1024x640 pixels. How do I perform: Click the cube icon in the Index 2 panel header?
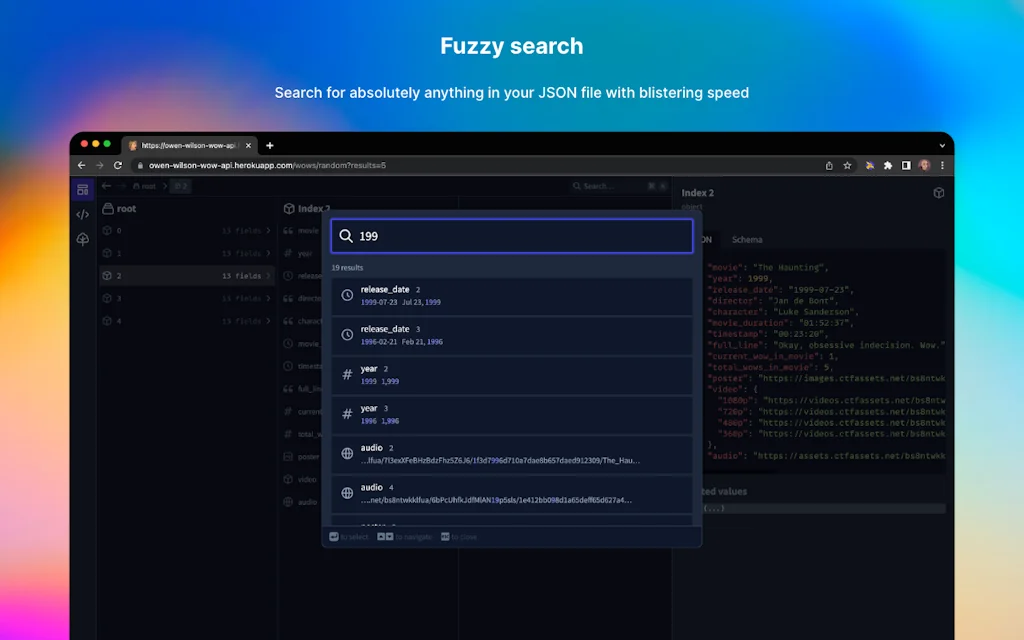coord(938,192)
